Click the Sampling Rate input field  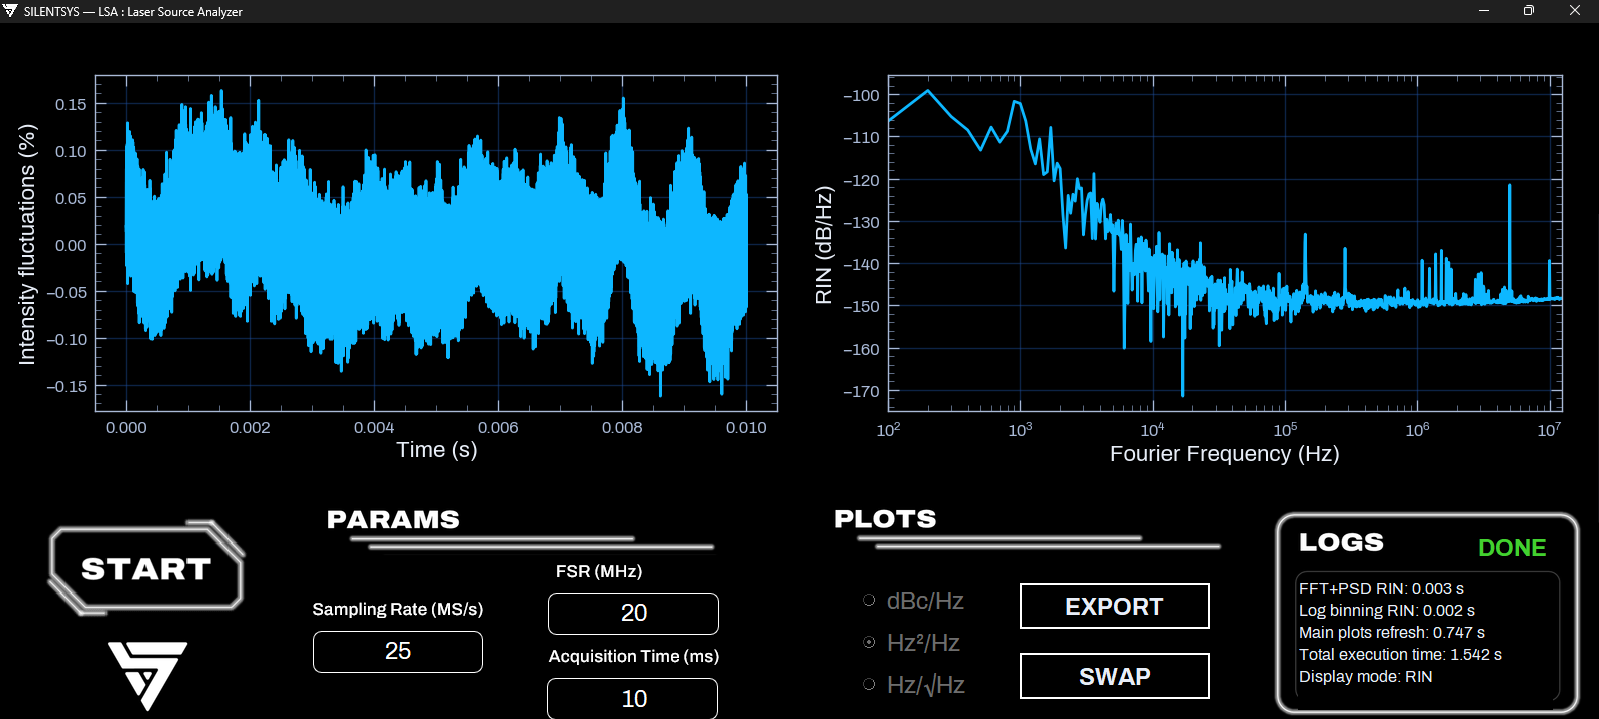click(398, 651)
